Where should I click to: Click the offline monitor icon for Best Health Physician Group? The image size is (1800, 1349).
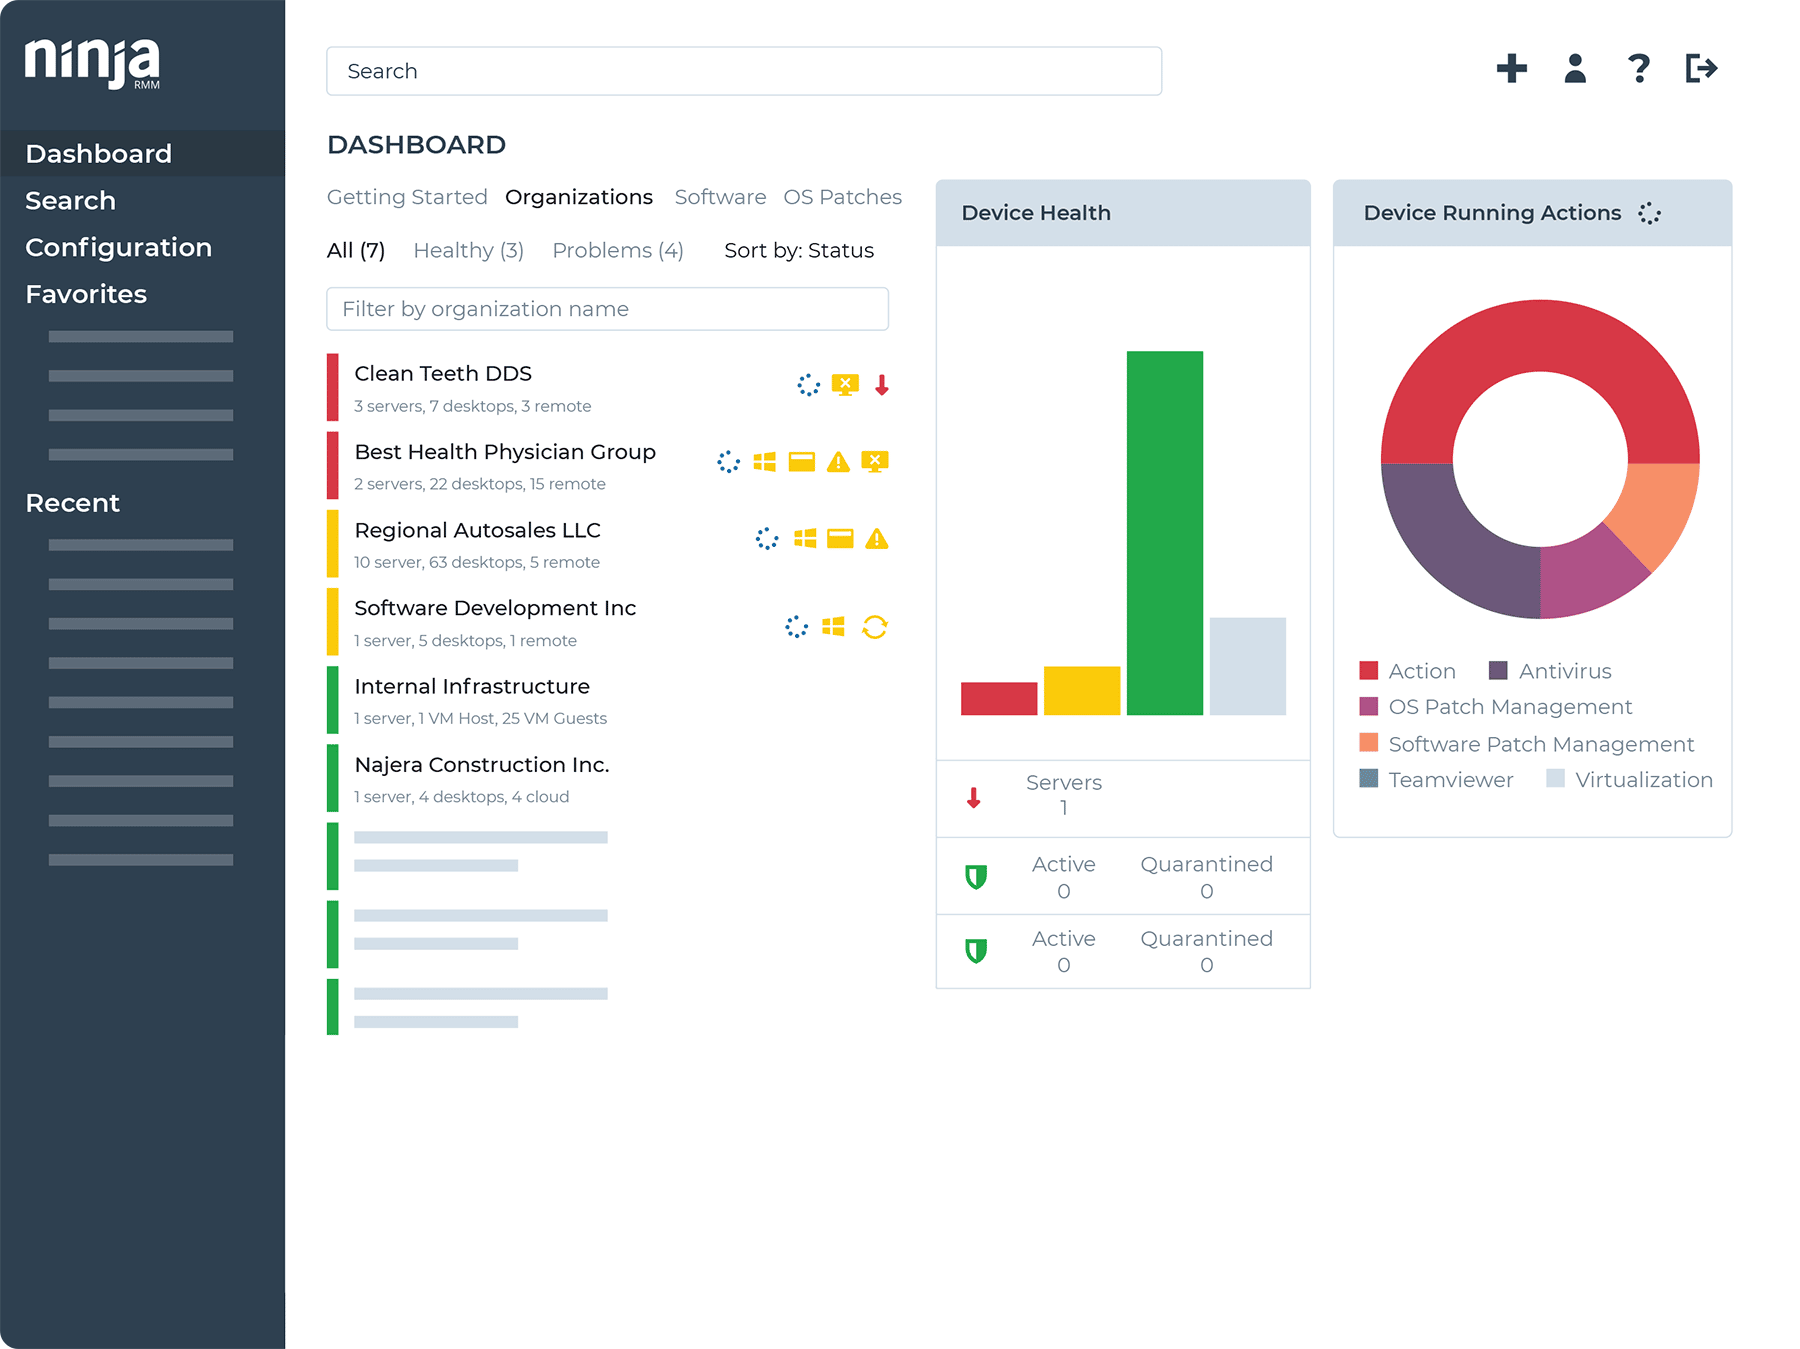tap(875, 462)
